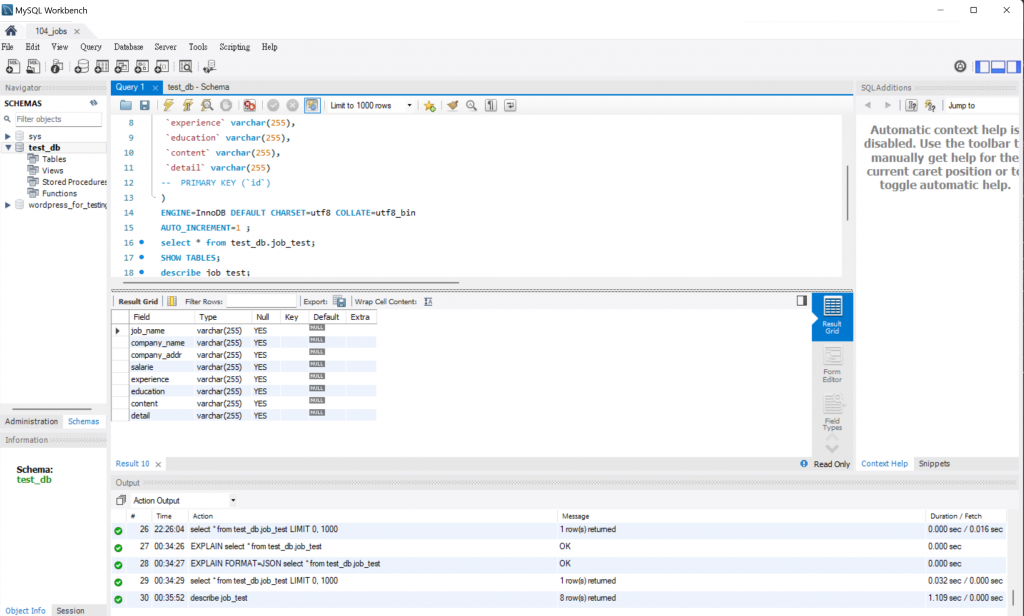Commit the current transaction
1024x616 pixels.
click(273, 105)
